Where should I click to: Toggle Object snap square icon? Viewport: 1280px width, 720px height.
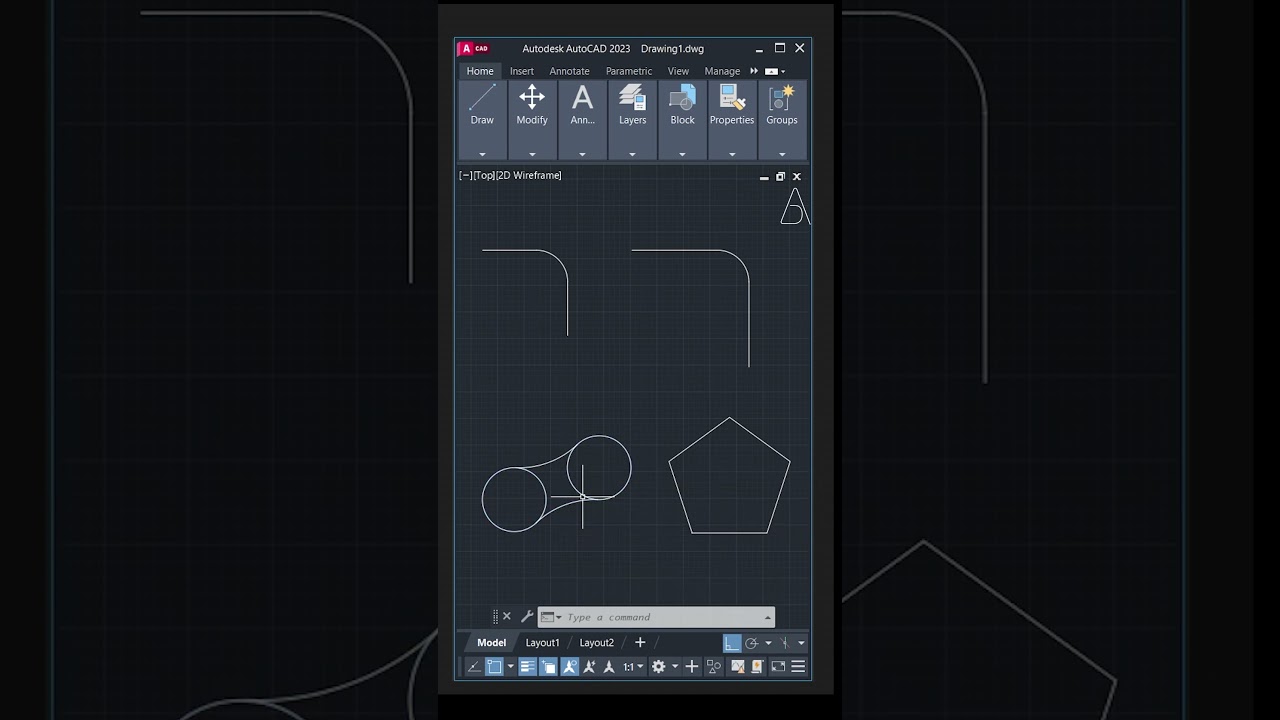494,667
